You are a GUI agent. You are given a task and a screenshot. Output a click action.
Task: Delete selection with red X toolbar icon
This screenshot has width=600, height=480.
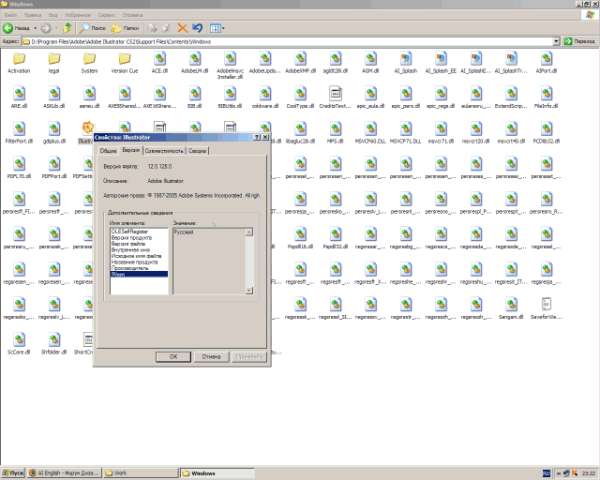pos(183,28)
